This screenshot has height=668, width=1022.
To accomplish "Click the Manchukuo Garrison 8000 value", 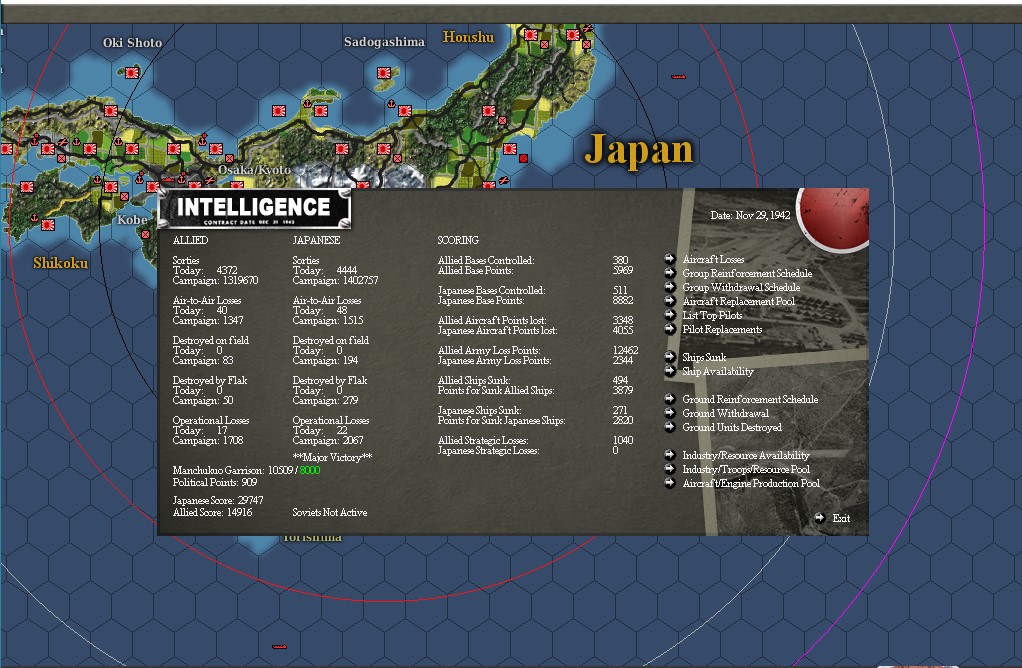I will click(310, 471).
